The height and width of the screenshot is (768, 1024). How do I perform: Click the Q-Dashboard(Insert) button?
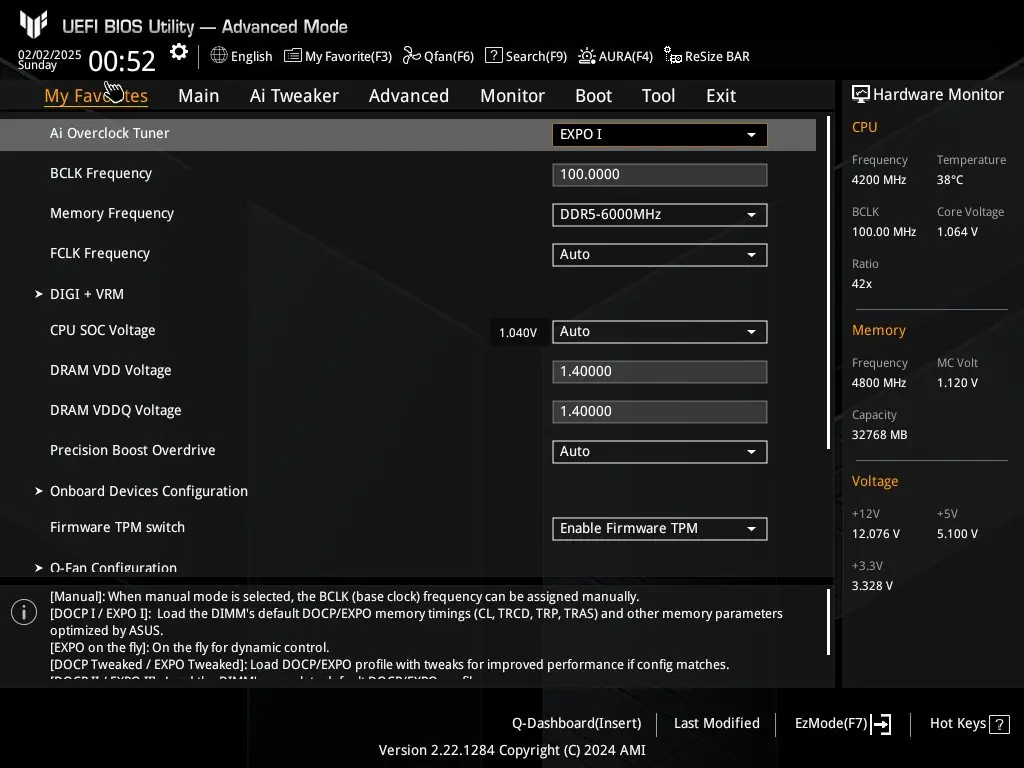(577, 724)
